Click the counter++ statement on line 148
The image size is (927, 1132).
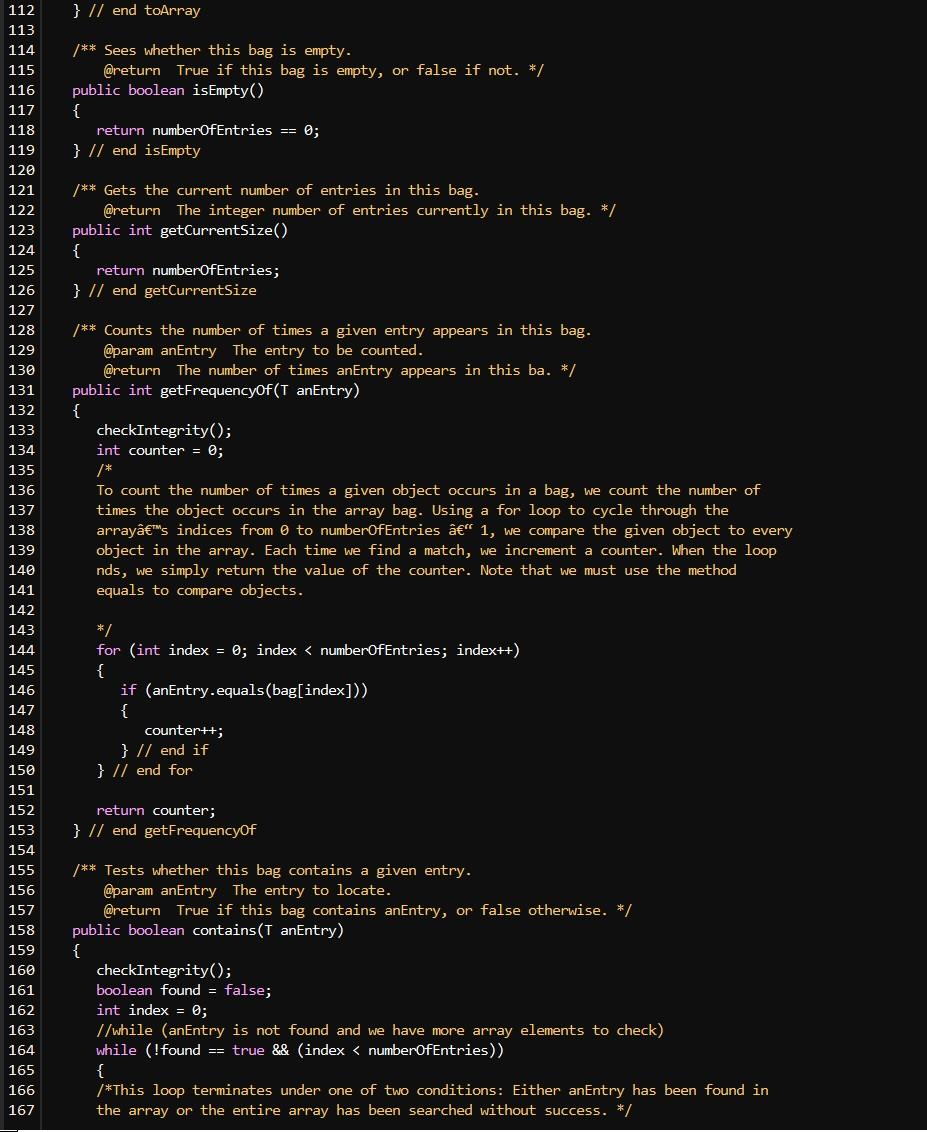click(184, 730)
